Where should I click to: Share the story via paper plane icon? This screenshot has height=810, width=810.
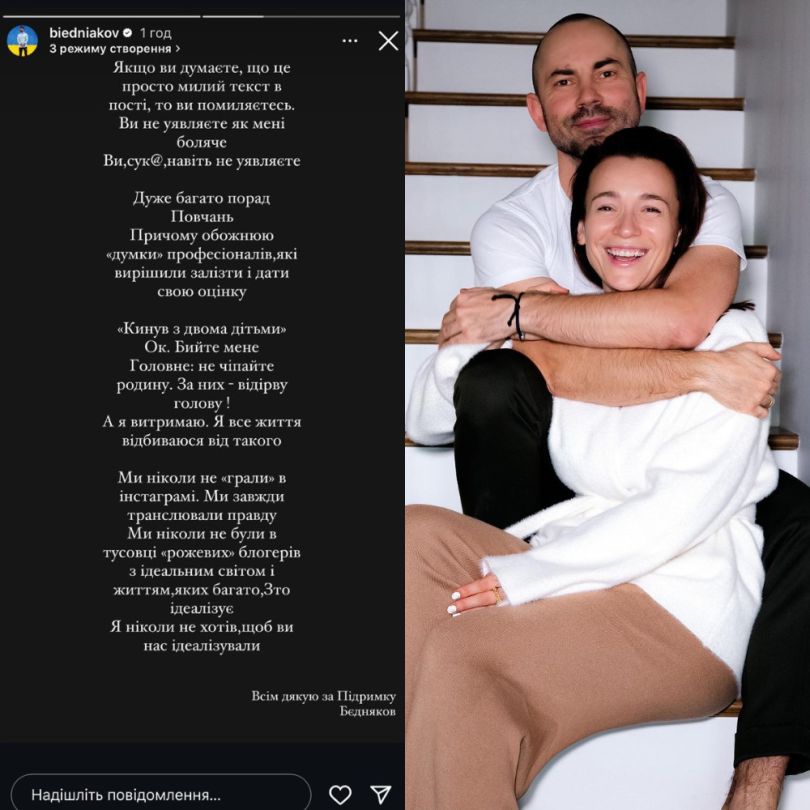click(x=381, y=794)
